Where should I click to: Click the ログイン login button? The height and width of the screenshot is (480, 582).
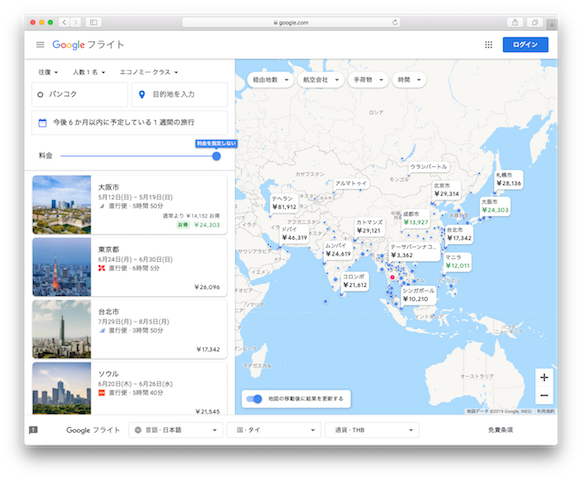click(x=525, y=45)
